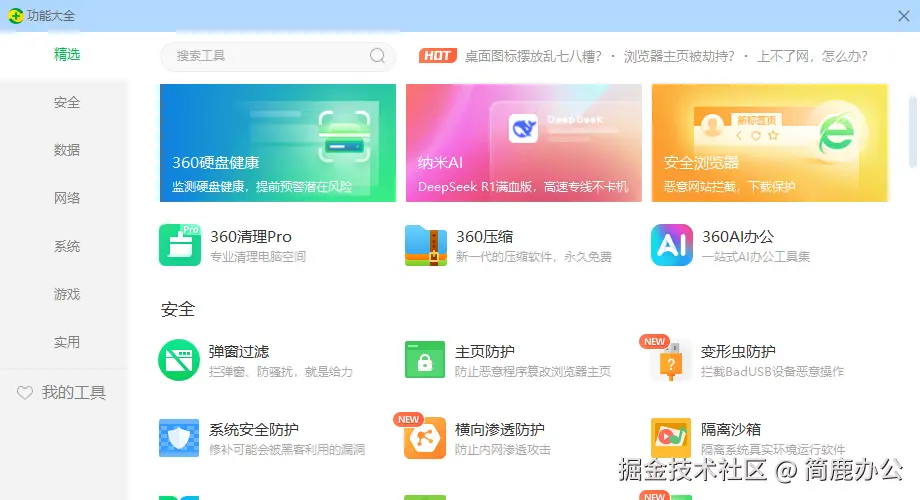This screenshot has width=920, height=500.
Task: Open hot topic 上不了网,怎么办?
Action: point(813,56)
